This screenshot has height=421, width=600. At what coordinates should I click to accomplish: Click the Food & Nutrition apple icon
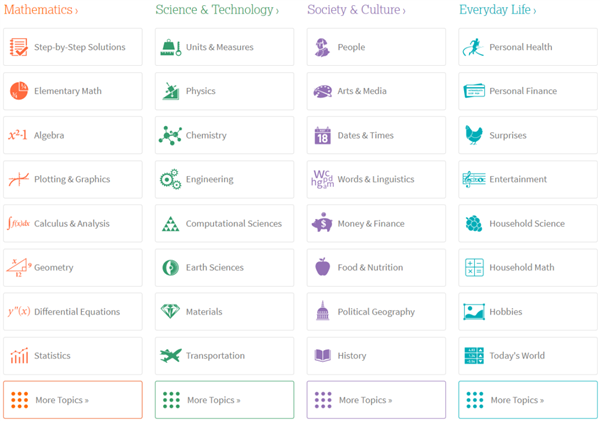click(x=322, y=267)
